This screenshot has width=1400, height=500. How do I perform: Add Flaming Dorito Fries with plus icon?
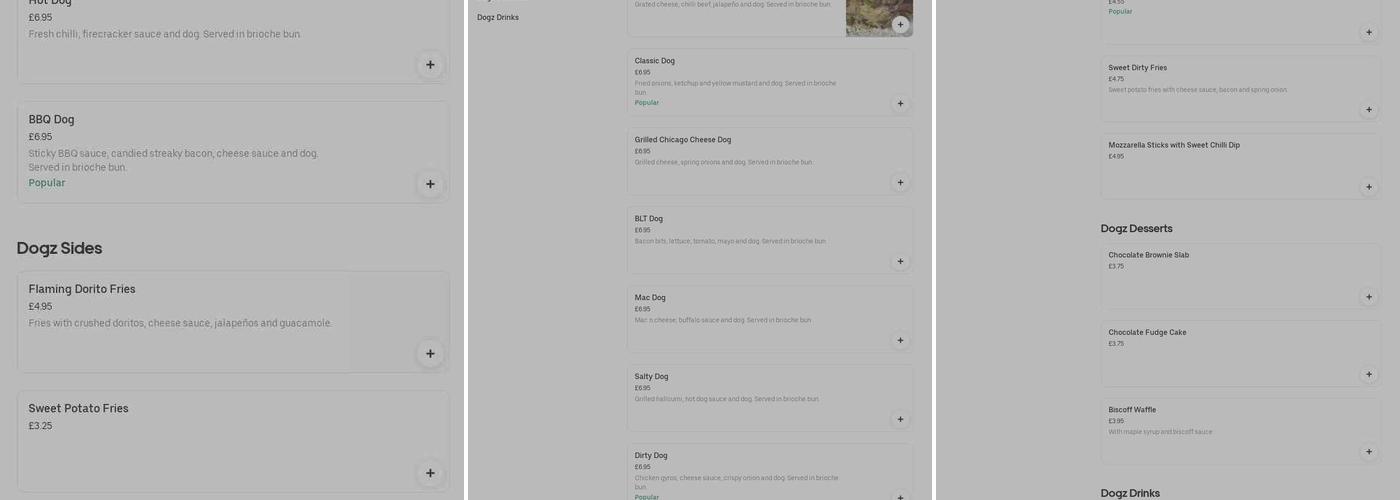[430, 354]
